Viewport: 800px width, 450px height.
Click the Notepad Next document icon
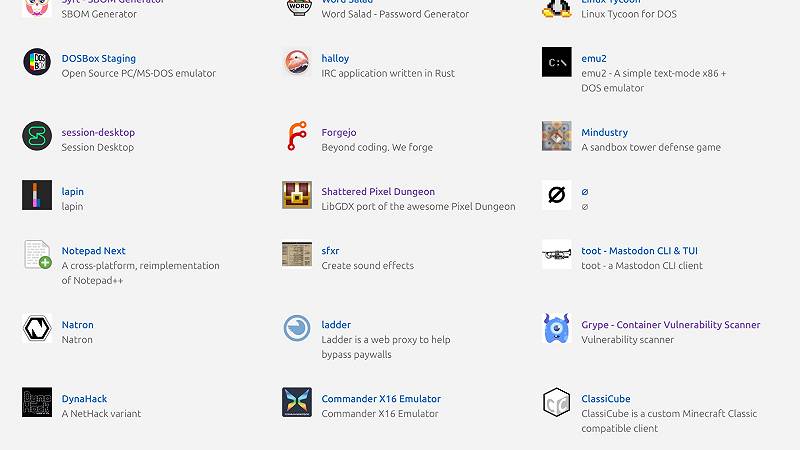[37, 254]
